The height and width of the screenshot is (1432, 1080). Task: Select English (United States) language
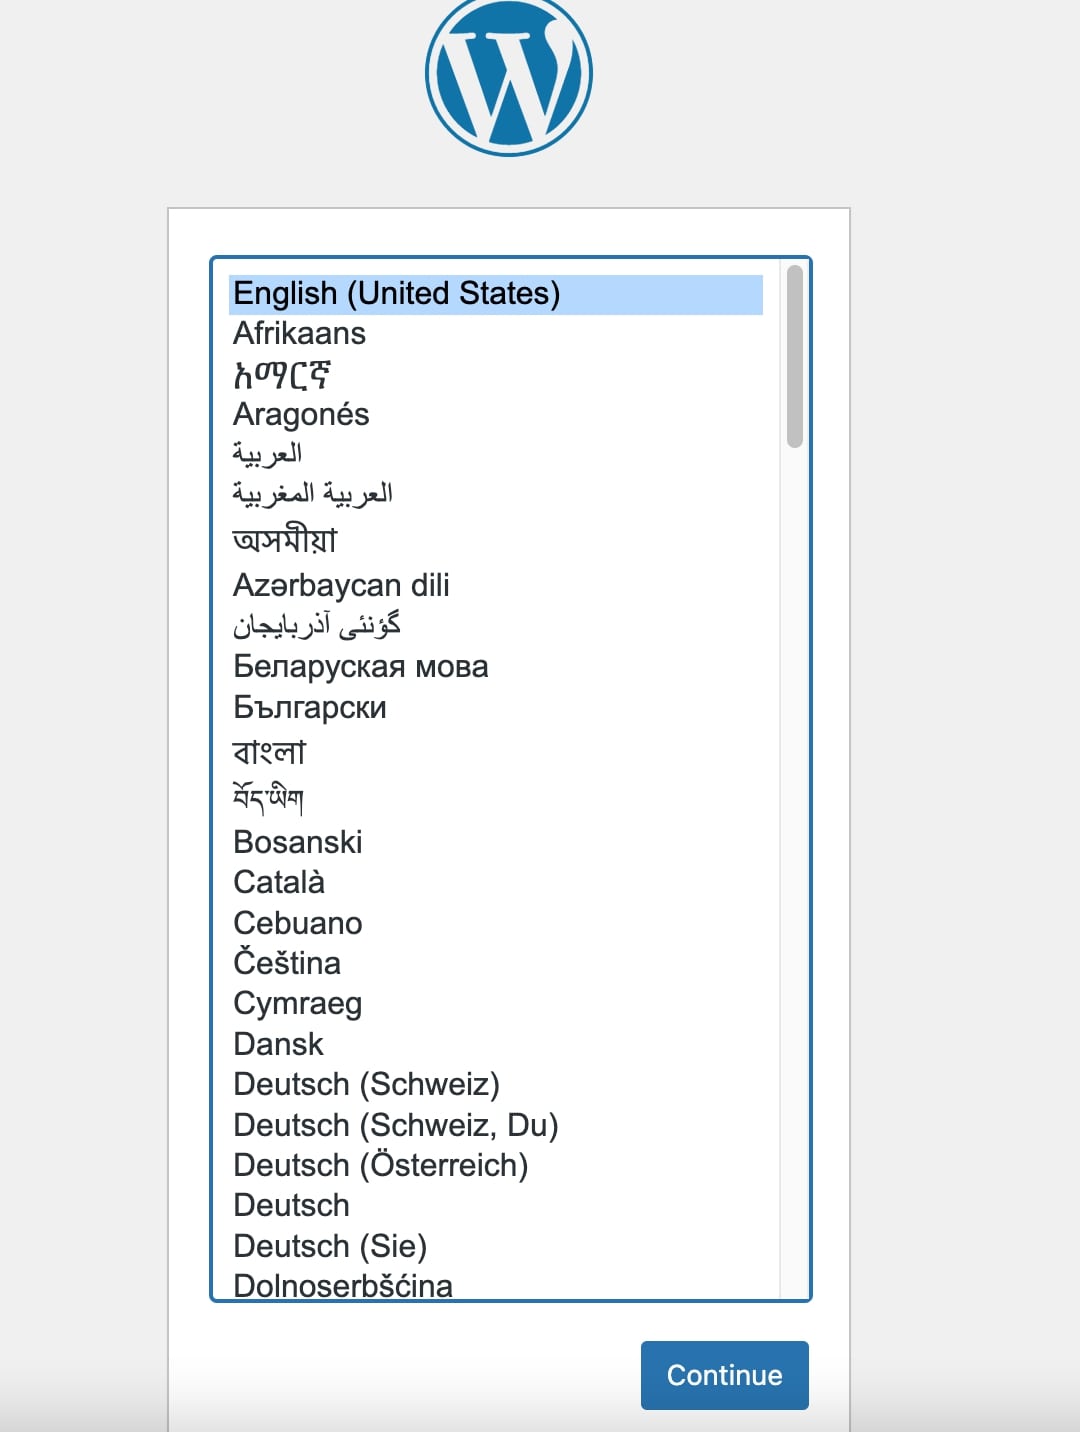point(396,294)
